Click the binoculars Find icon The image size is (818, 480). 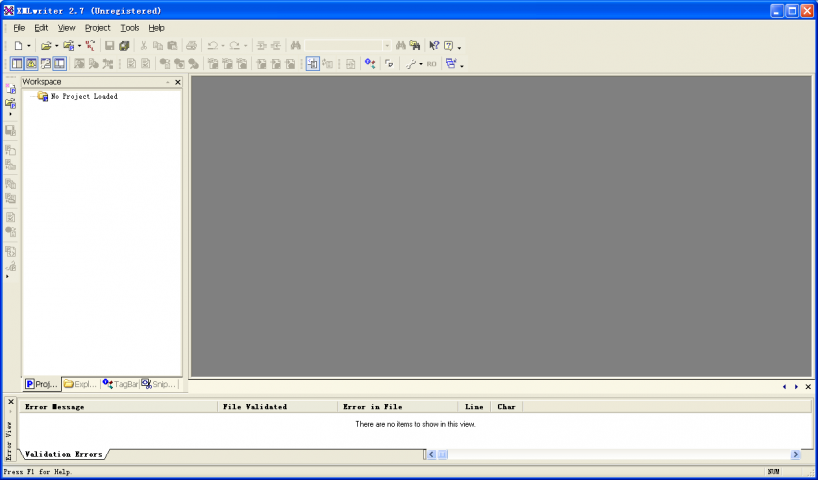point(296,46)
